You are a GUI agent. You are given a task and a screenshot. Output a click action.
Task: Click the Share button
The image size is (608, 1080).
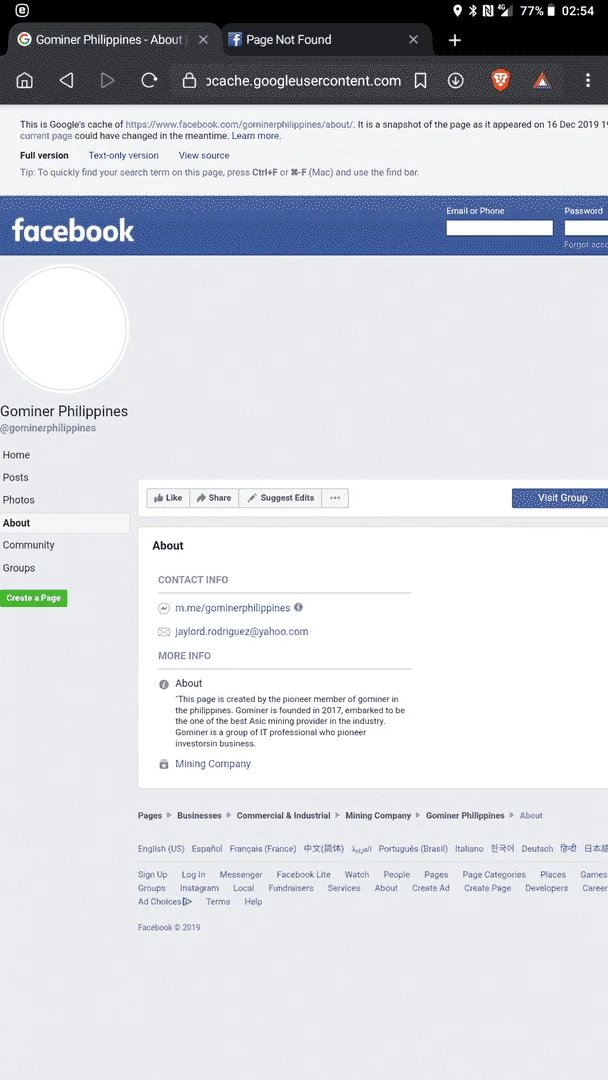pos(214,498)
